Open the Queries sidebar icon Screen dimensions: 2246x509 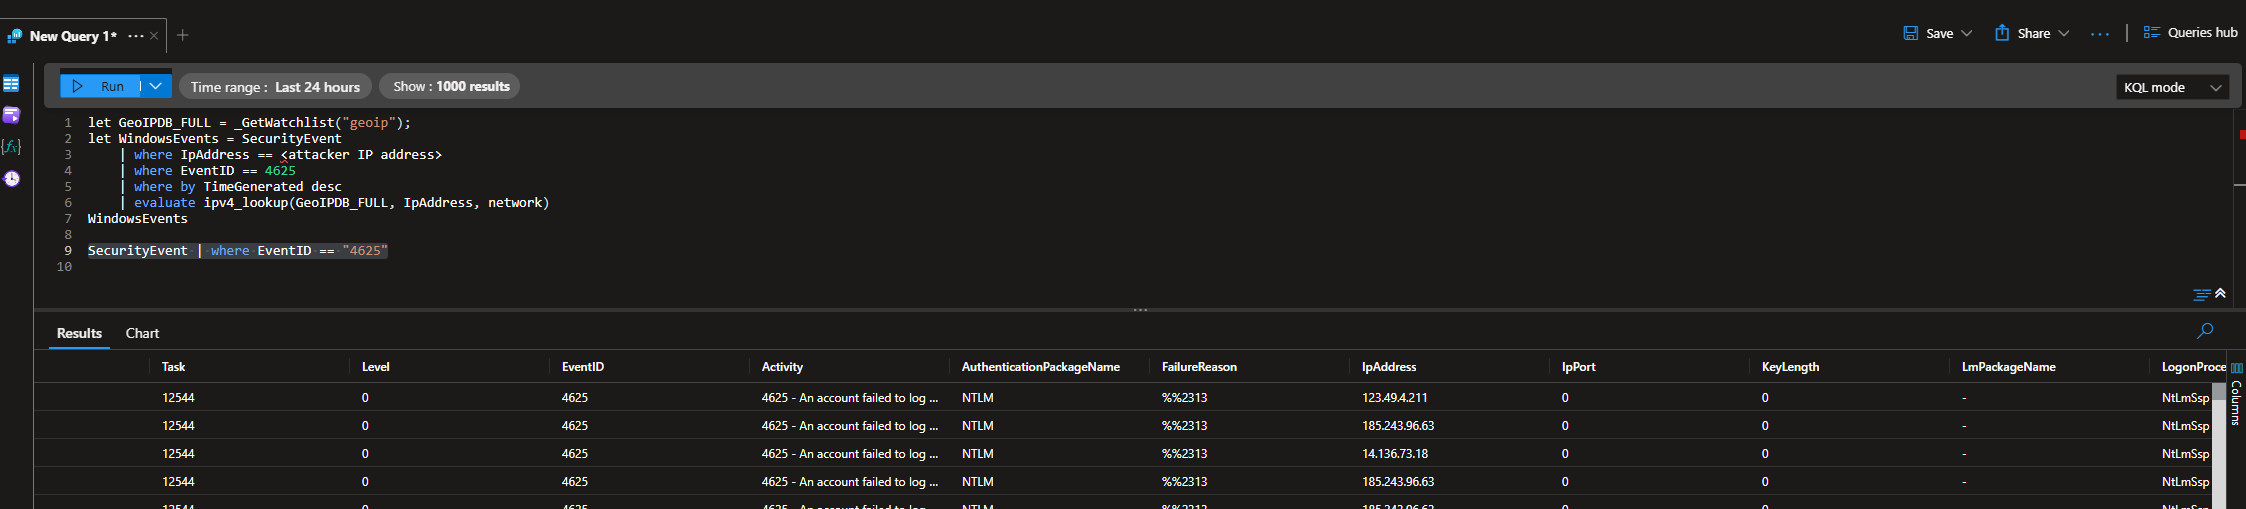[12, 115]
